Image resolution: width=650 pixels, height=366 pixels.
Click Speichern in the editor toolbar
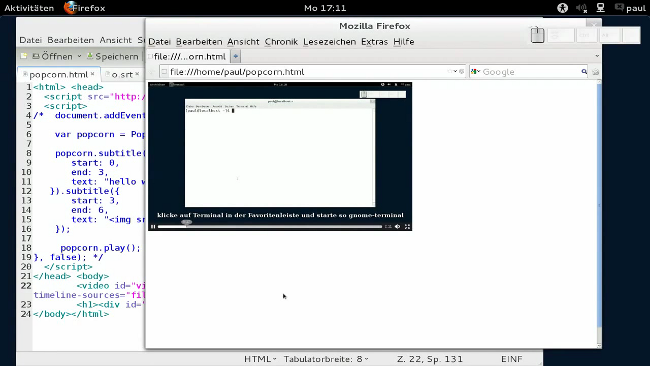coord(112,56)
